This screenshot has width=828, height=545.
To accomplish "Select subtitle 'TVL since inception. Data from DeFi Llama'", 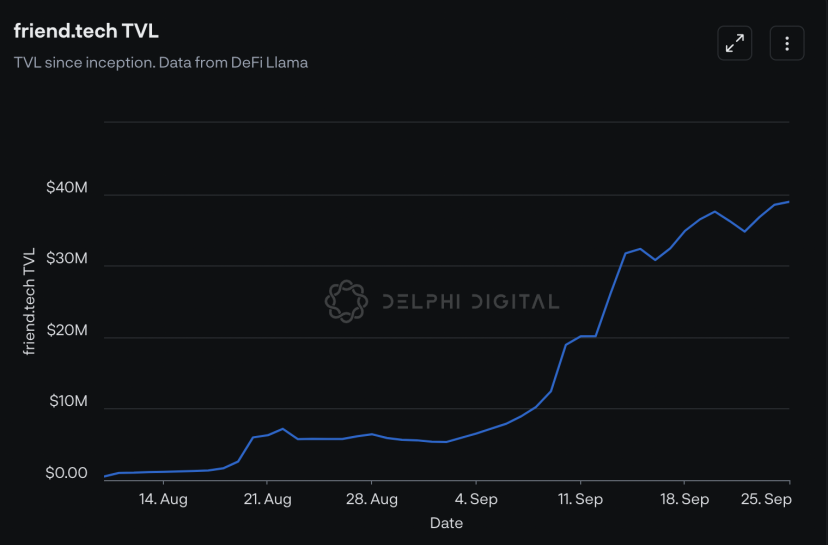I will coord(161,62).
